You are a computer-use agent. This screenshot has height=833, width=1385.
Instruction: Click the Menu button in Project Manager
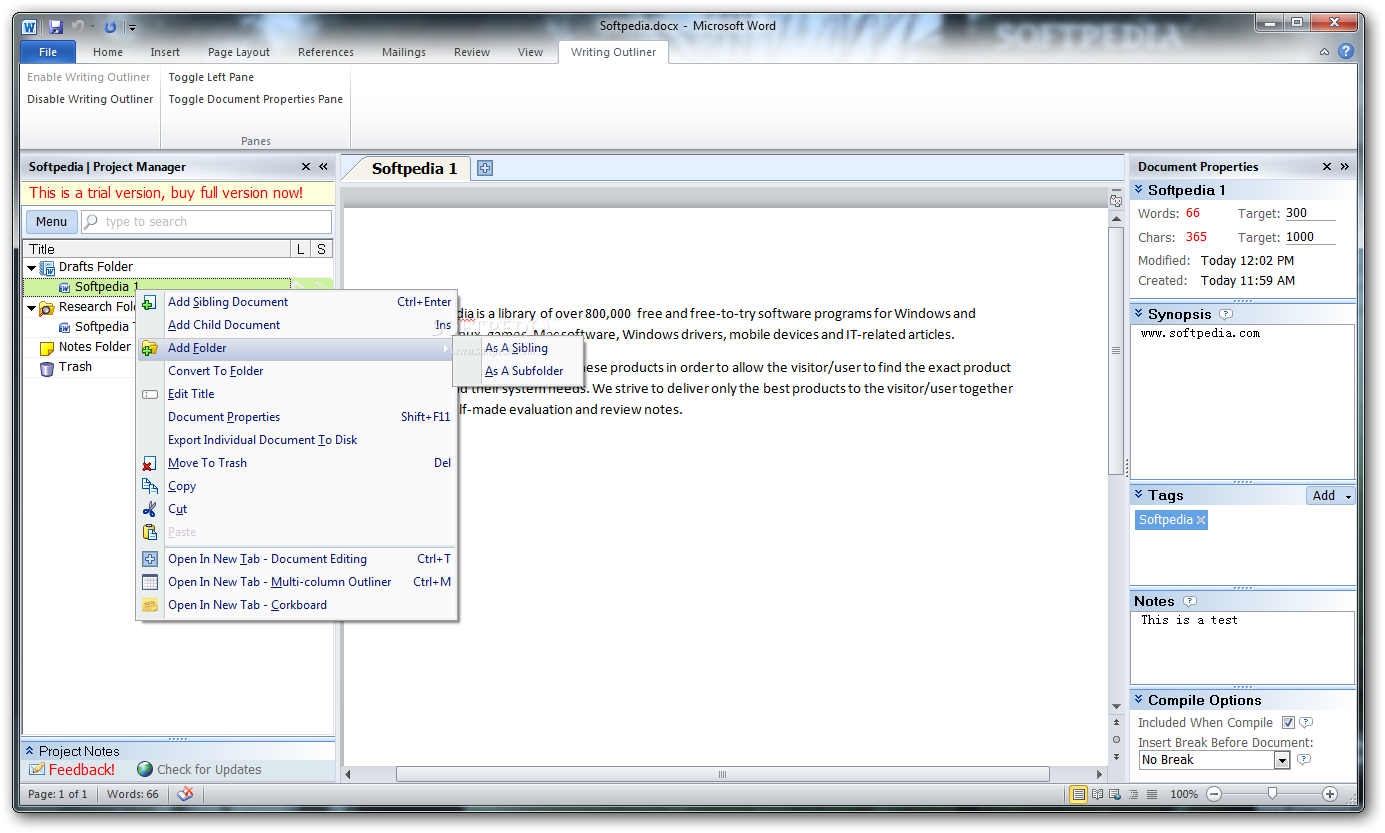pos(51,222)
